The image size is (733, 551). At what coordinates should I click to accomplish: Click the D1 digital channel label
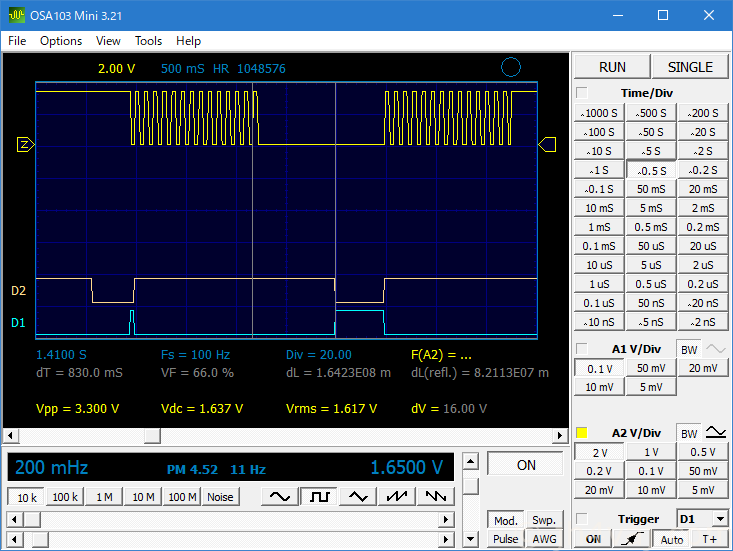coord(18,322)
